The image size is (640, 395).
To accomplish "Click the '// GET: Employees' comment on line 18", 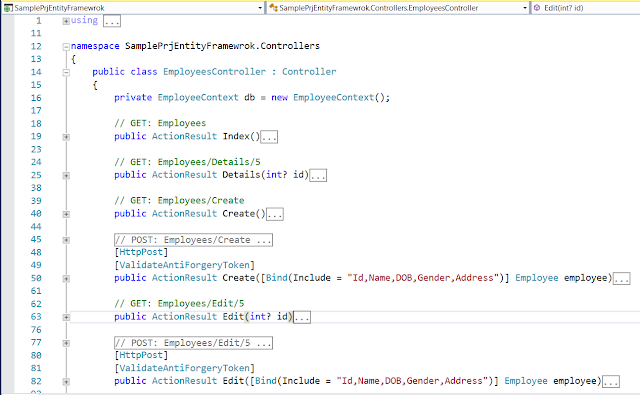I will [160, 123].
